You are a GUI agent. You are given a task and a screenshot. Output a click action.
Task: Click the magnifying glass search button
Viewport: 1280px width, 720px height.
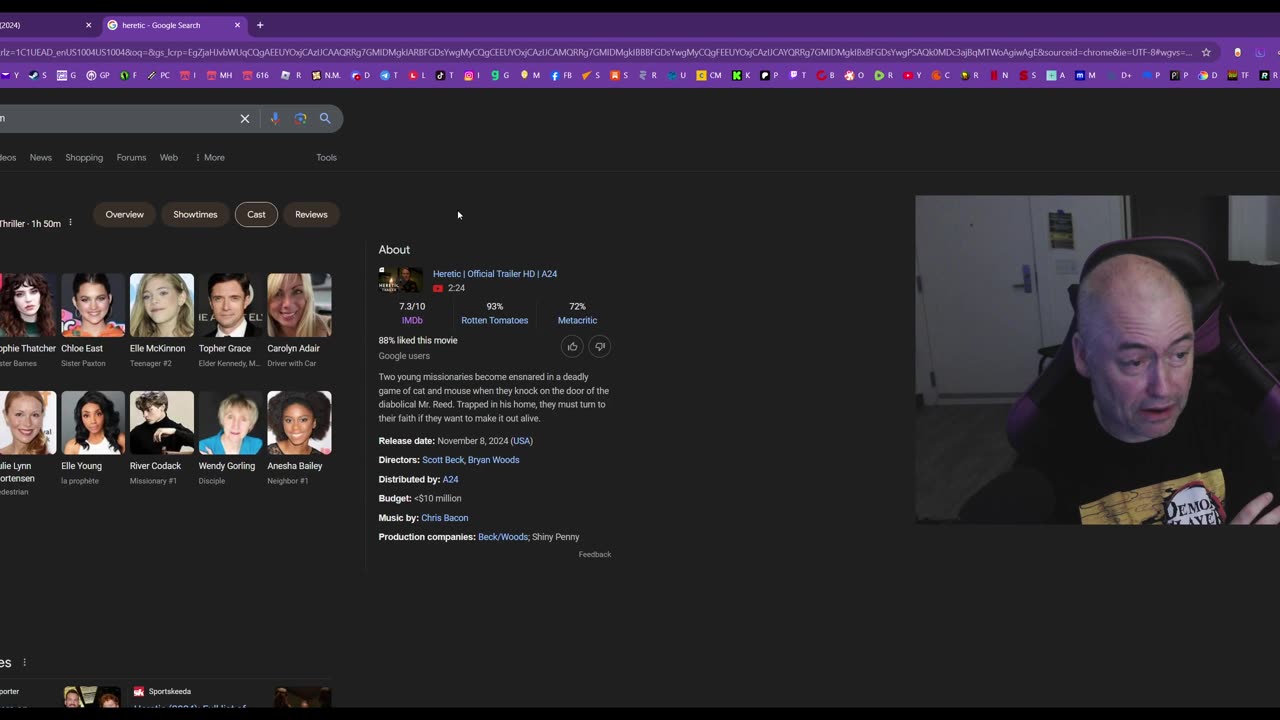pos(325,118)
